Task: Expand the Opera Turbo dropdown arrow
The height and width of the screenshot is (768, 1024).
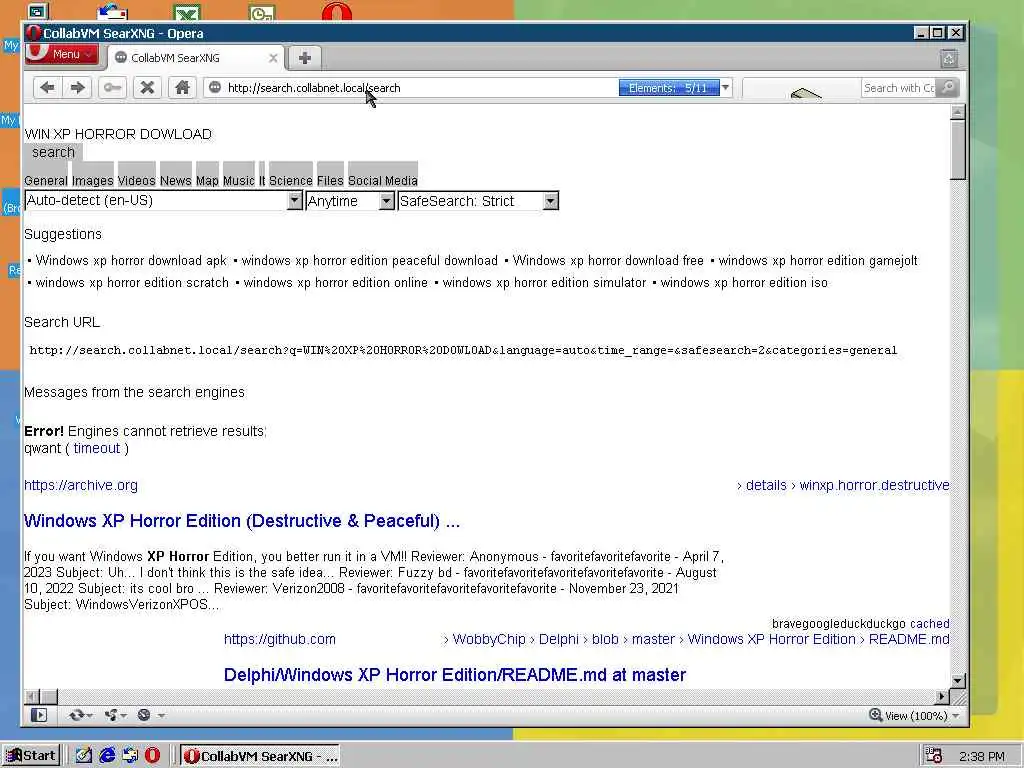Action: coord(161,716)
